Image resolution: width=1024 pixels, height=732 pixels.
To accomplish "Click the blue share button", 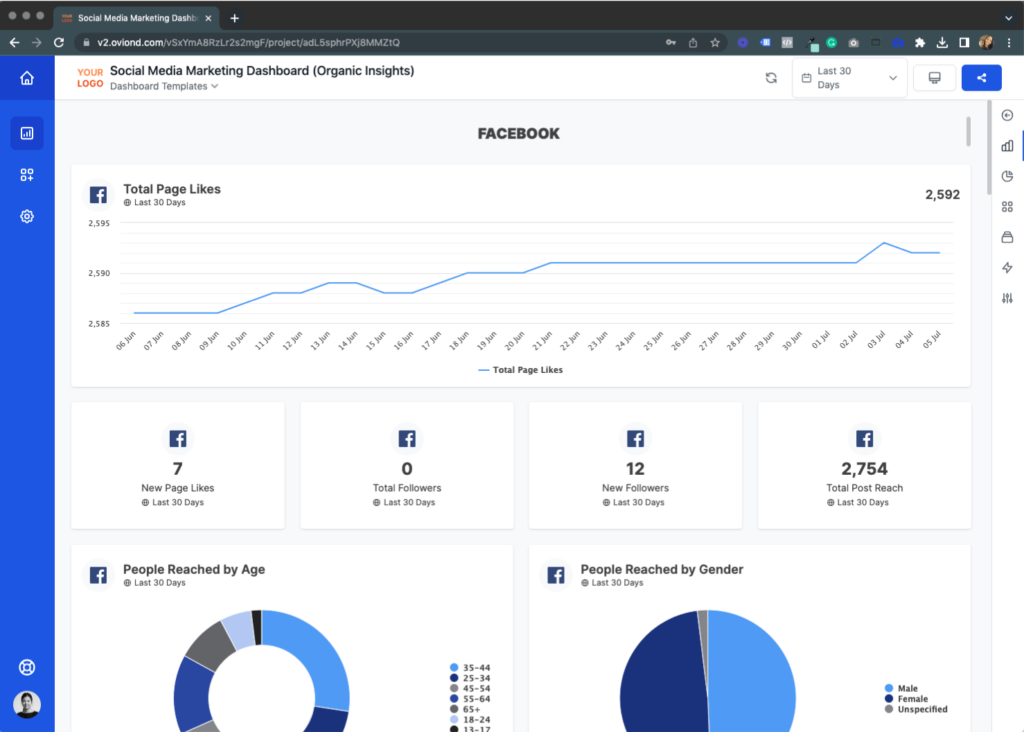I will pyautogui.click(x=981, y=78).
